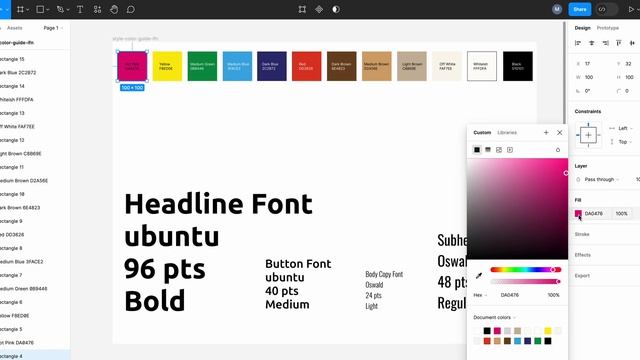This screenshot has width=640, height=360.
Task: Pick the green document color swatch
Action: coord(538,341)
